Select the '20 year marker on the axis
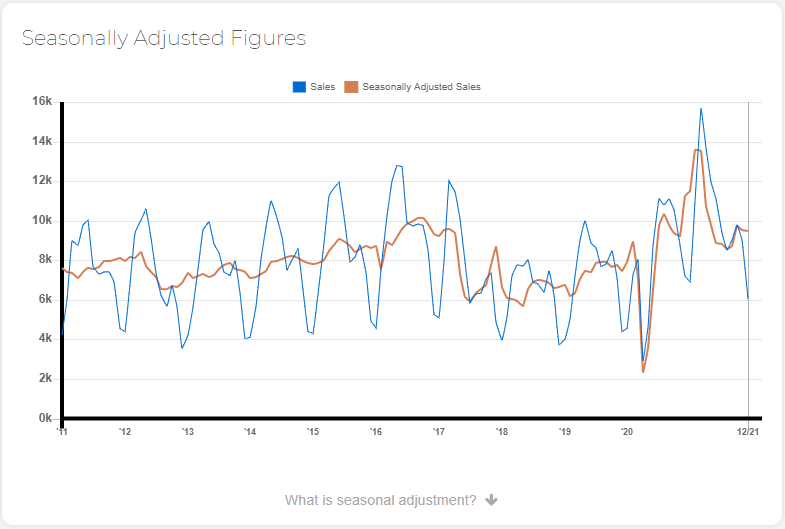The height and width of the screenshot is (529, 785). pyautogui.click(x=627, y=431)
